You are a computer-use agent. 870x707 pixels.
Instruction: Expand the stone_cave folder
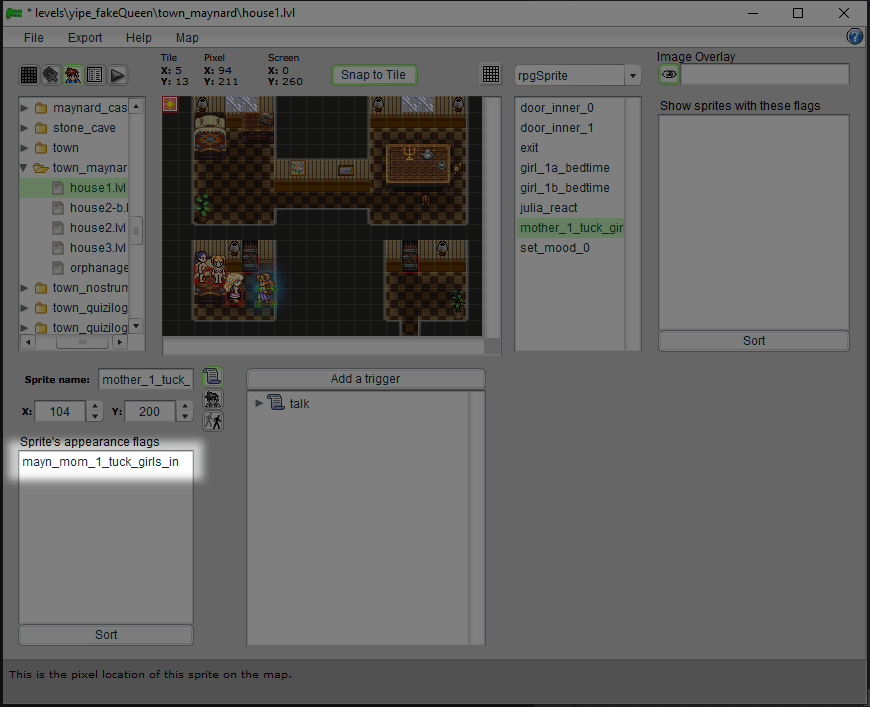click(25, 128)
